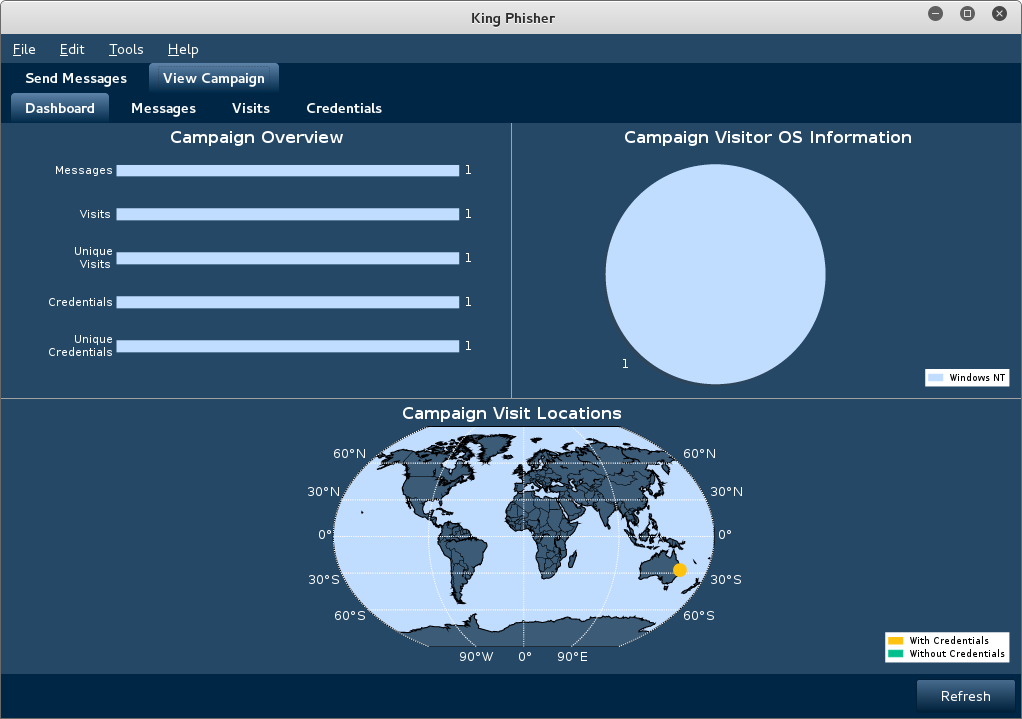Minimize the King Phisher window
1022x719 pixels.
tap(935, 14)
